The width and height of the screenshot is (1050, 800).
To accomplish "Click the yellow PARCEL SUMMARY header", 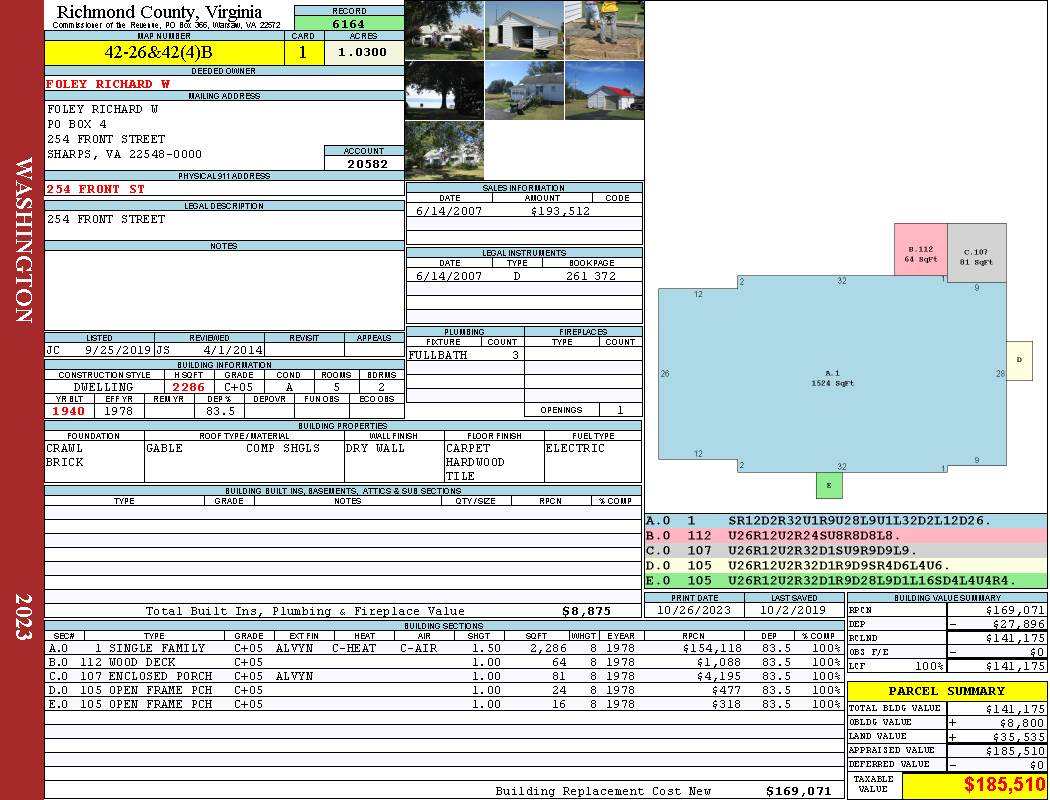I will click(946, 691).
